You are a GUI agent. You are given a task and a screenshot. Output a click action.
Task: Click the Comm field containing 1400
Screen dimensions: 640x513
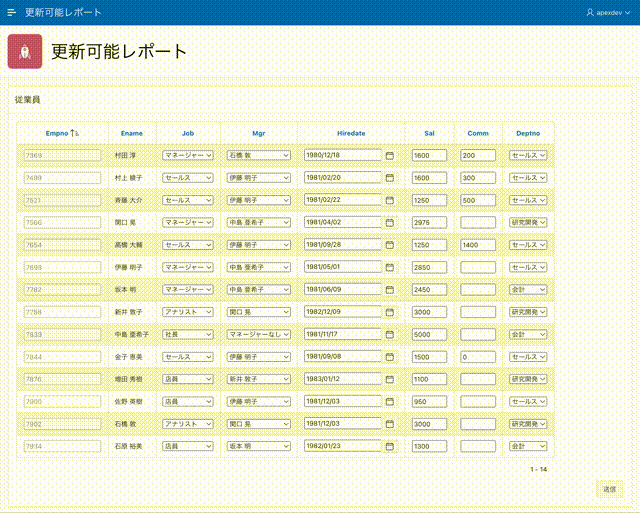(478, 245)
